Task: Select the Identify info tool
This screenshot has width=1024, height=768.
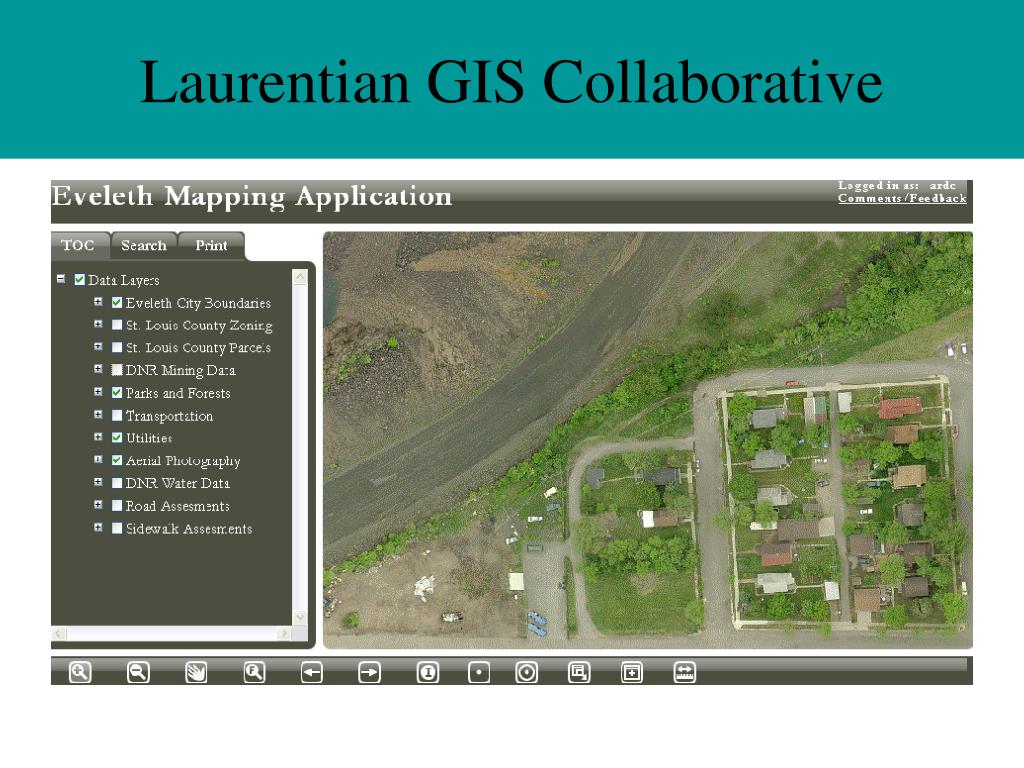Action: pyautogui.click(x=428, y=672)
